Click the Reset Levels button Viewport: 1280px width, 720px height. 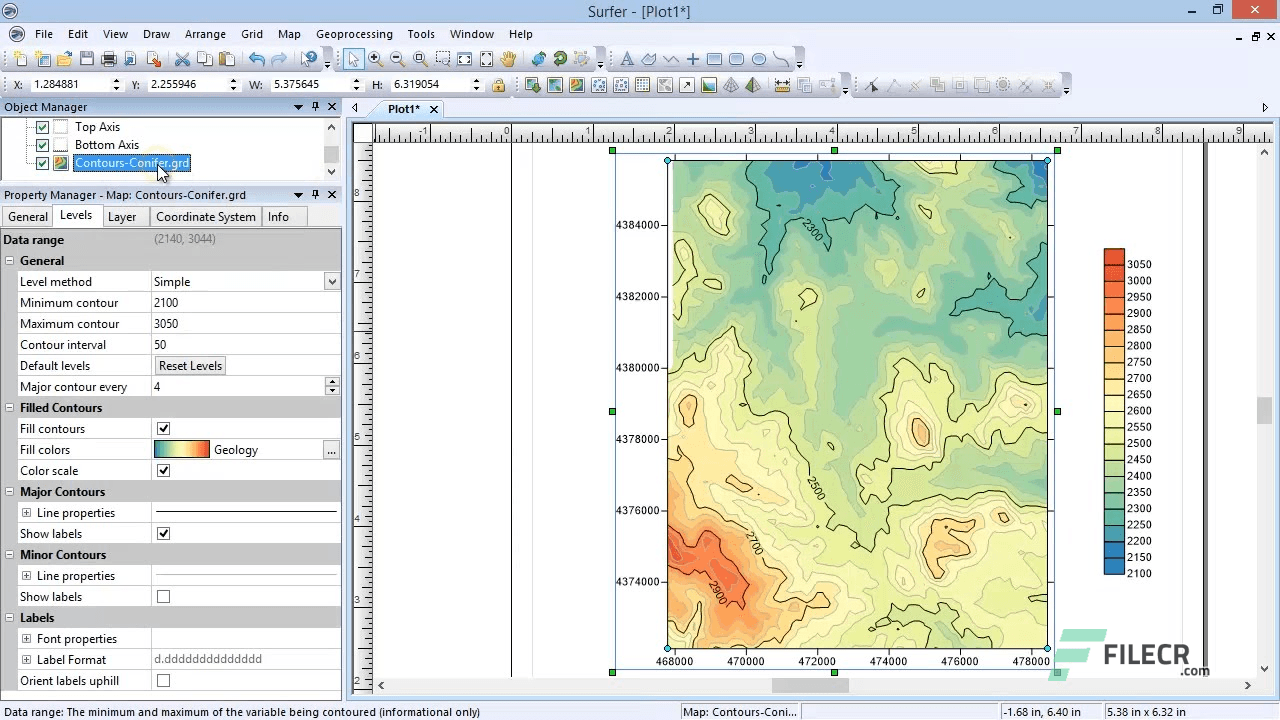190,365
